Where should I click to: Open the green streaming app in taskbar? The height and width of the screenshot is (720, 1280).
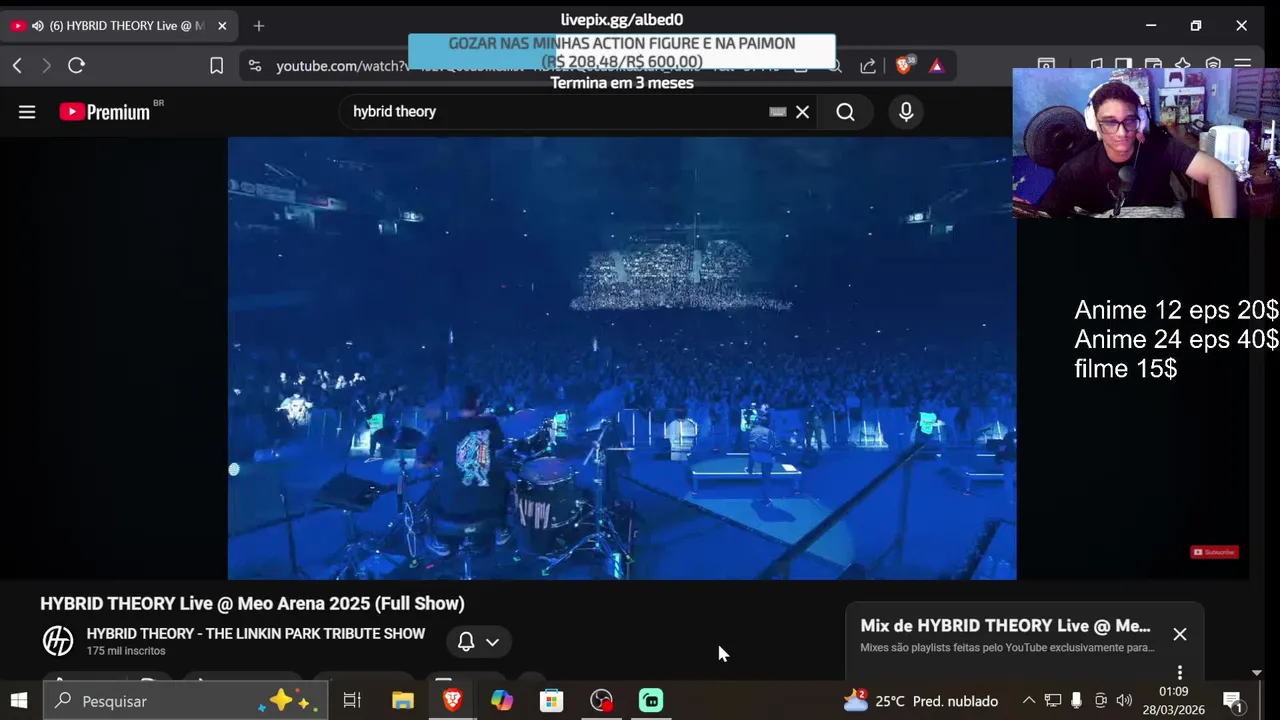tap(651, 701)
